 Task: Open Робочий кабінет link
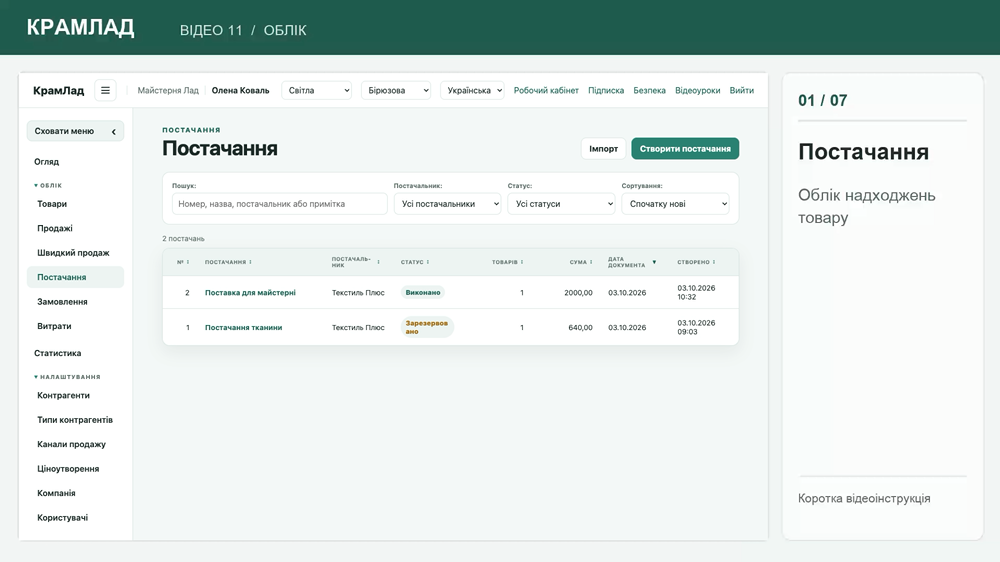(546, 91)
